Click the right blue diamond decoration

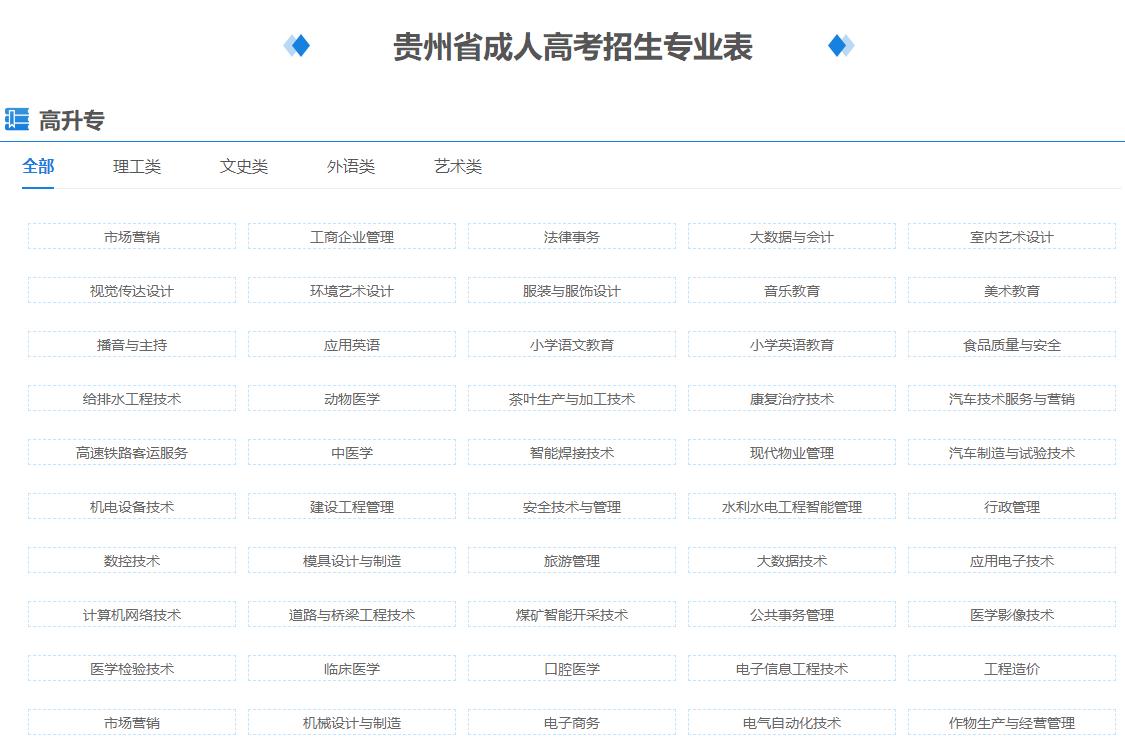click(840, 46)
